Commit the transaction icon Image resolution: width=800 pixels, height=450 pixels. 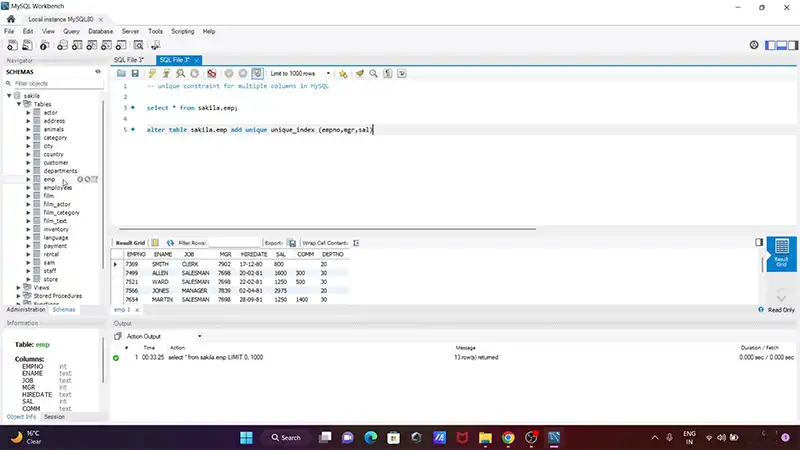[229, 73]
